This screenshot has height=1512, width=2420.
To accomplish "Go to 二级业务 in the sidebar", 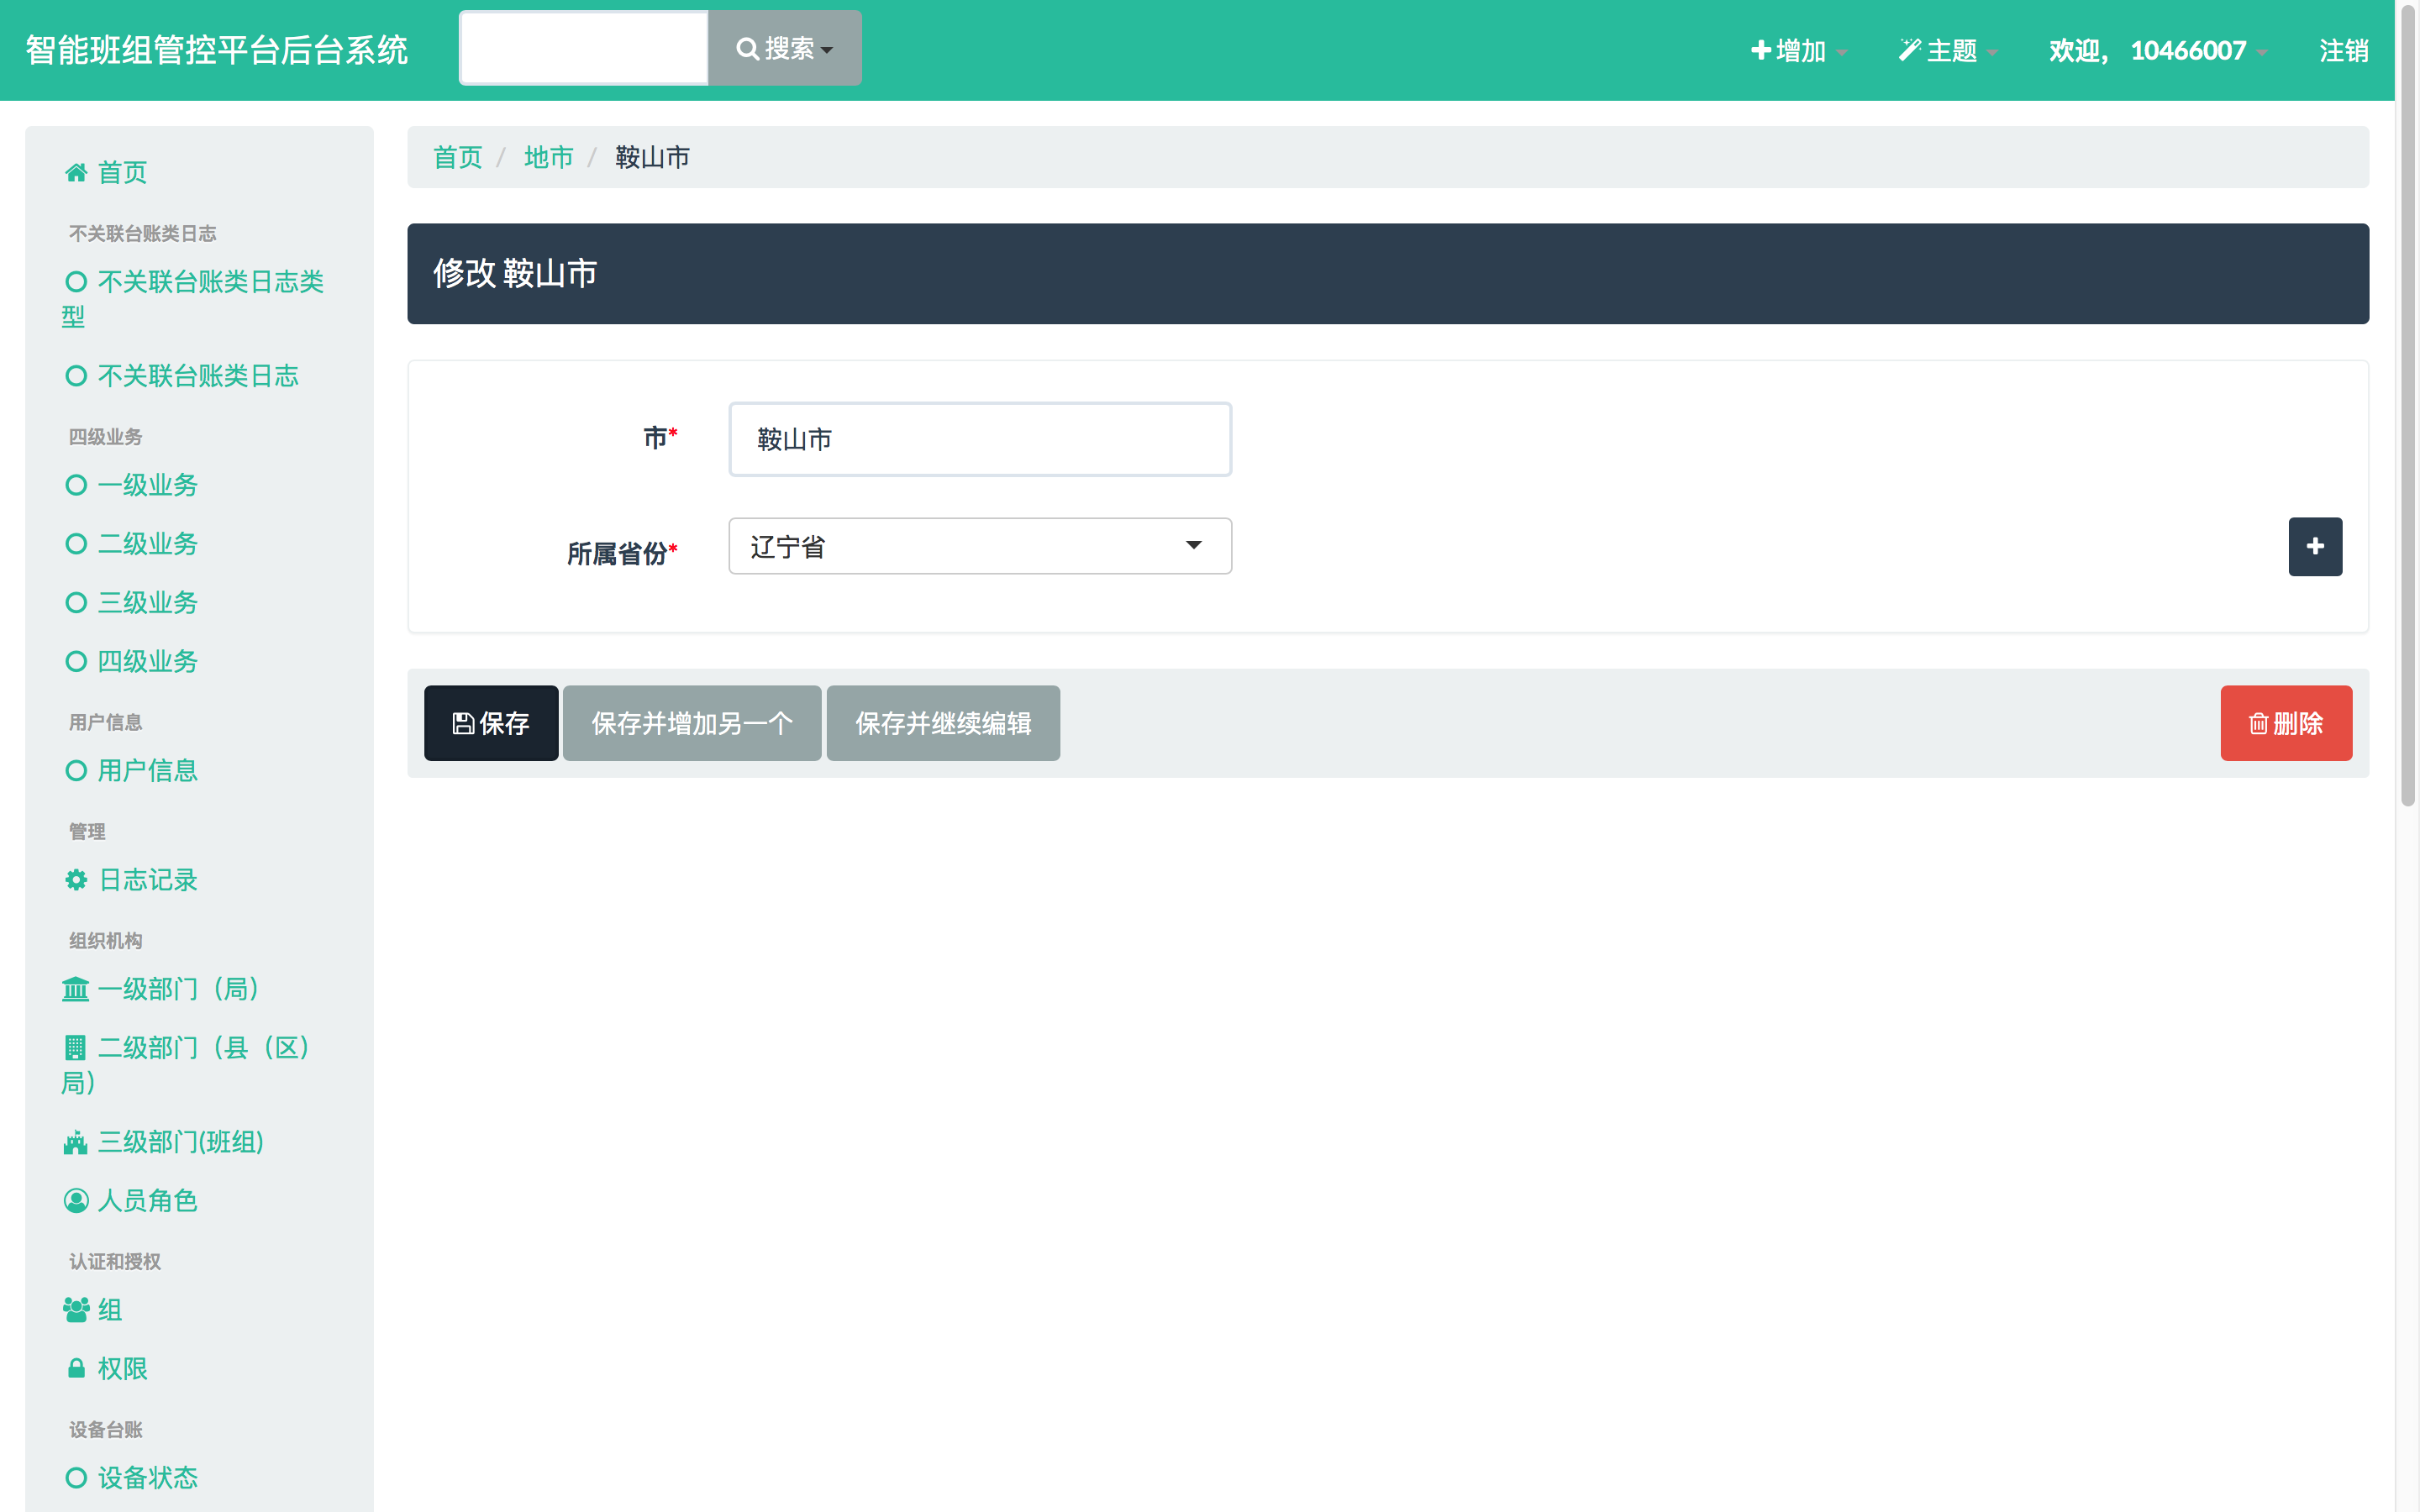I will pos(131,544).
